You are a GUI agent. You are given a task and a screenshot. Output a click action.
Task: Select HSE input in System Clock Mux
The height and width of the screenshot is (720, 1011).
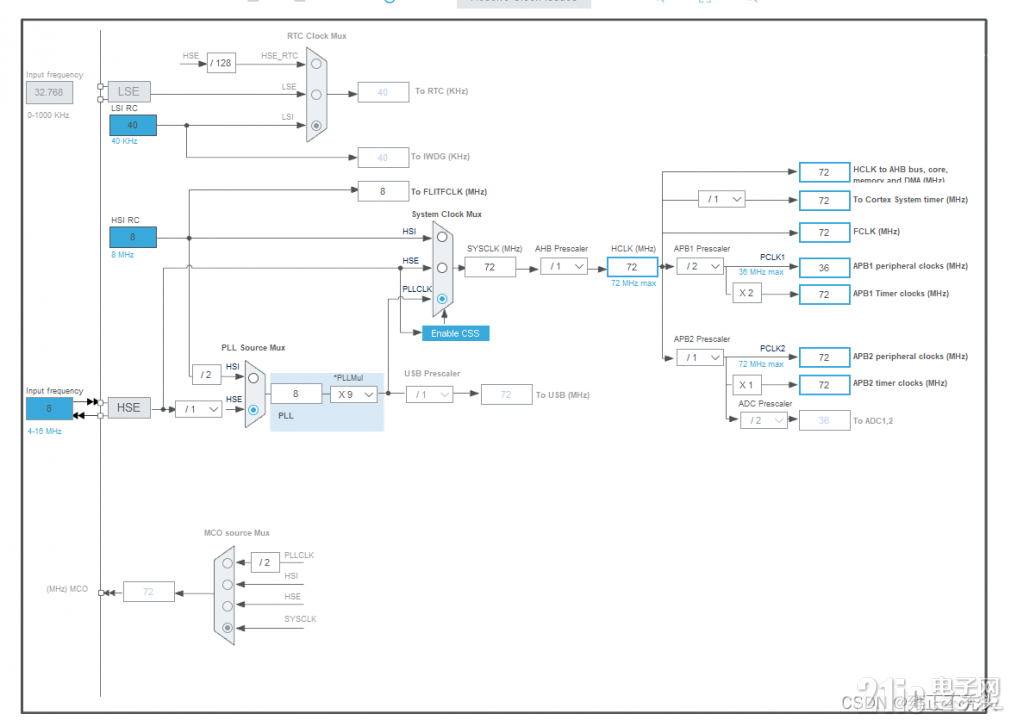tap(442, 268)
